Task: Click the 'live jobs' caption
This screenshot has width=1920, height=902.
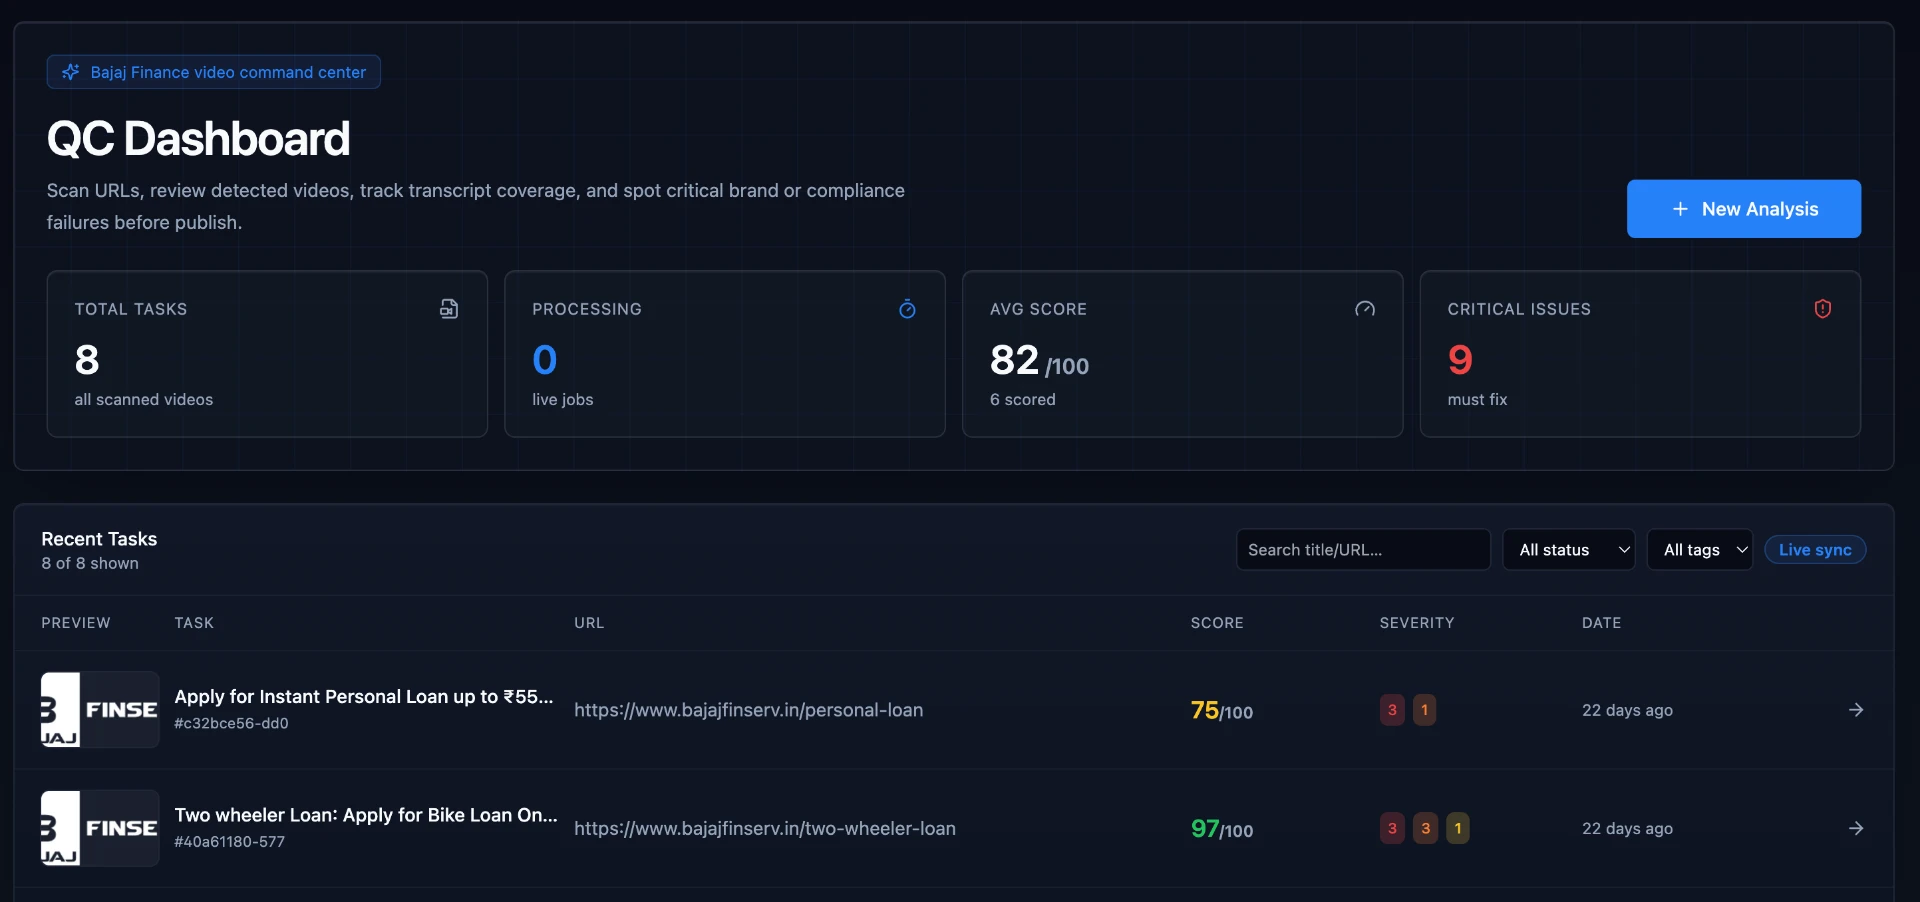Action: coord(563,399)
